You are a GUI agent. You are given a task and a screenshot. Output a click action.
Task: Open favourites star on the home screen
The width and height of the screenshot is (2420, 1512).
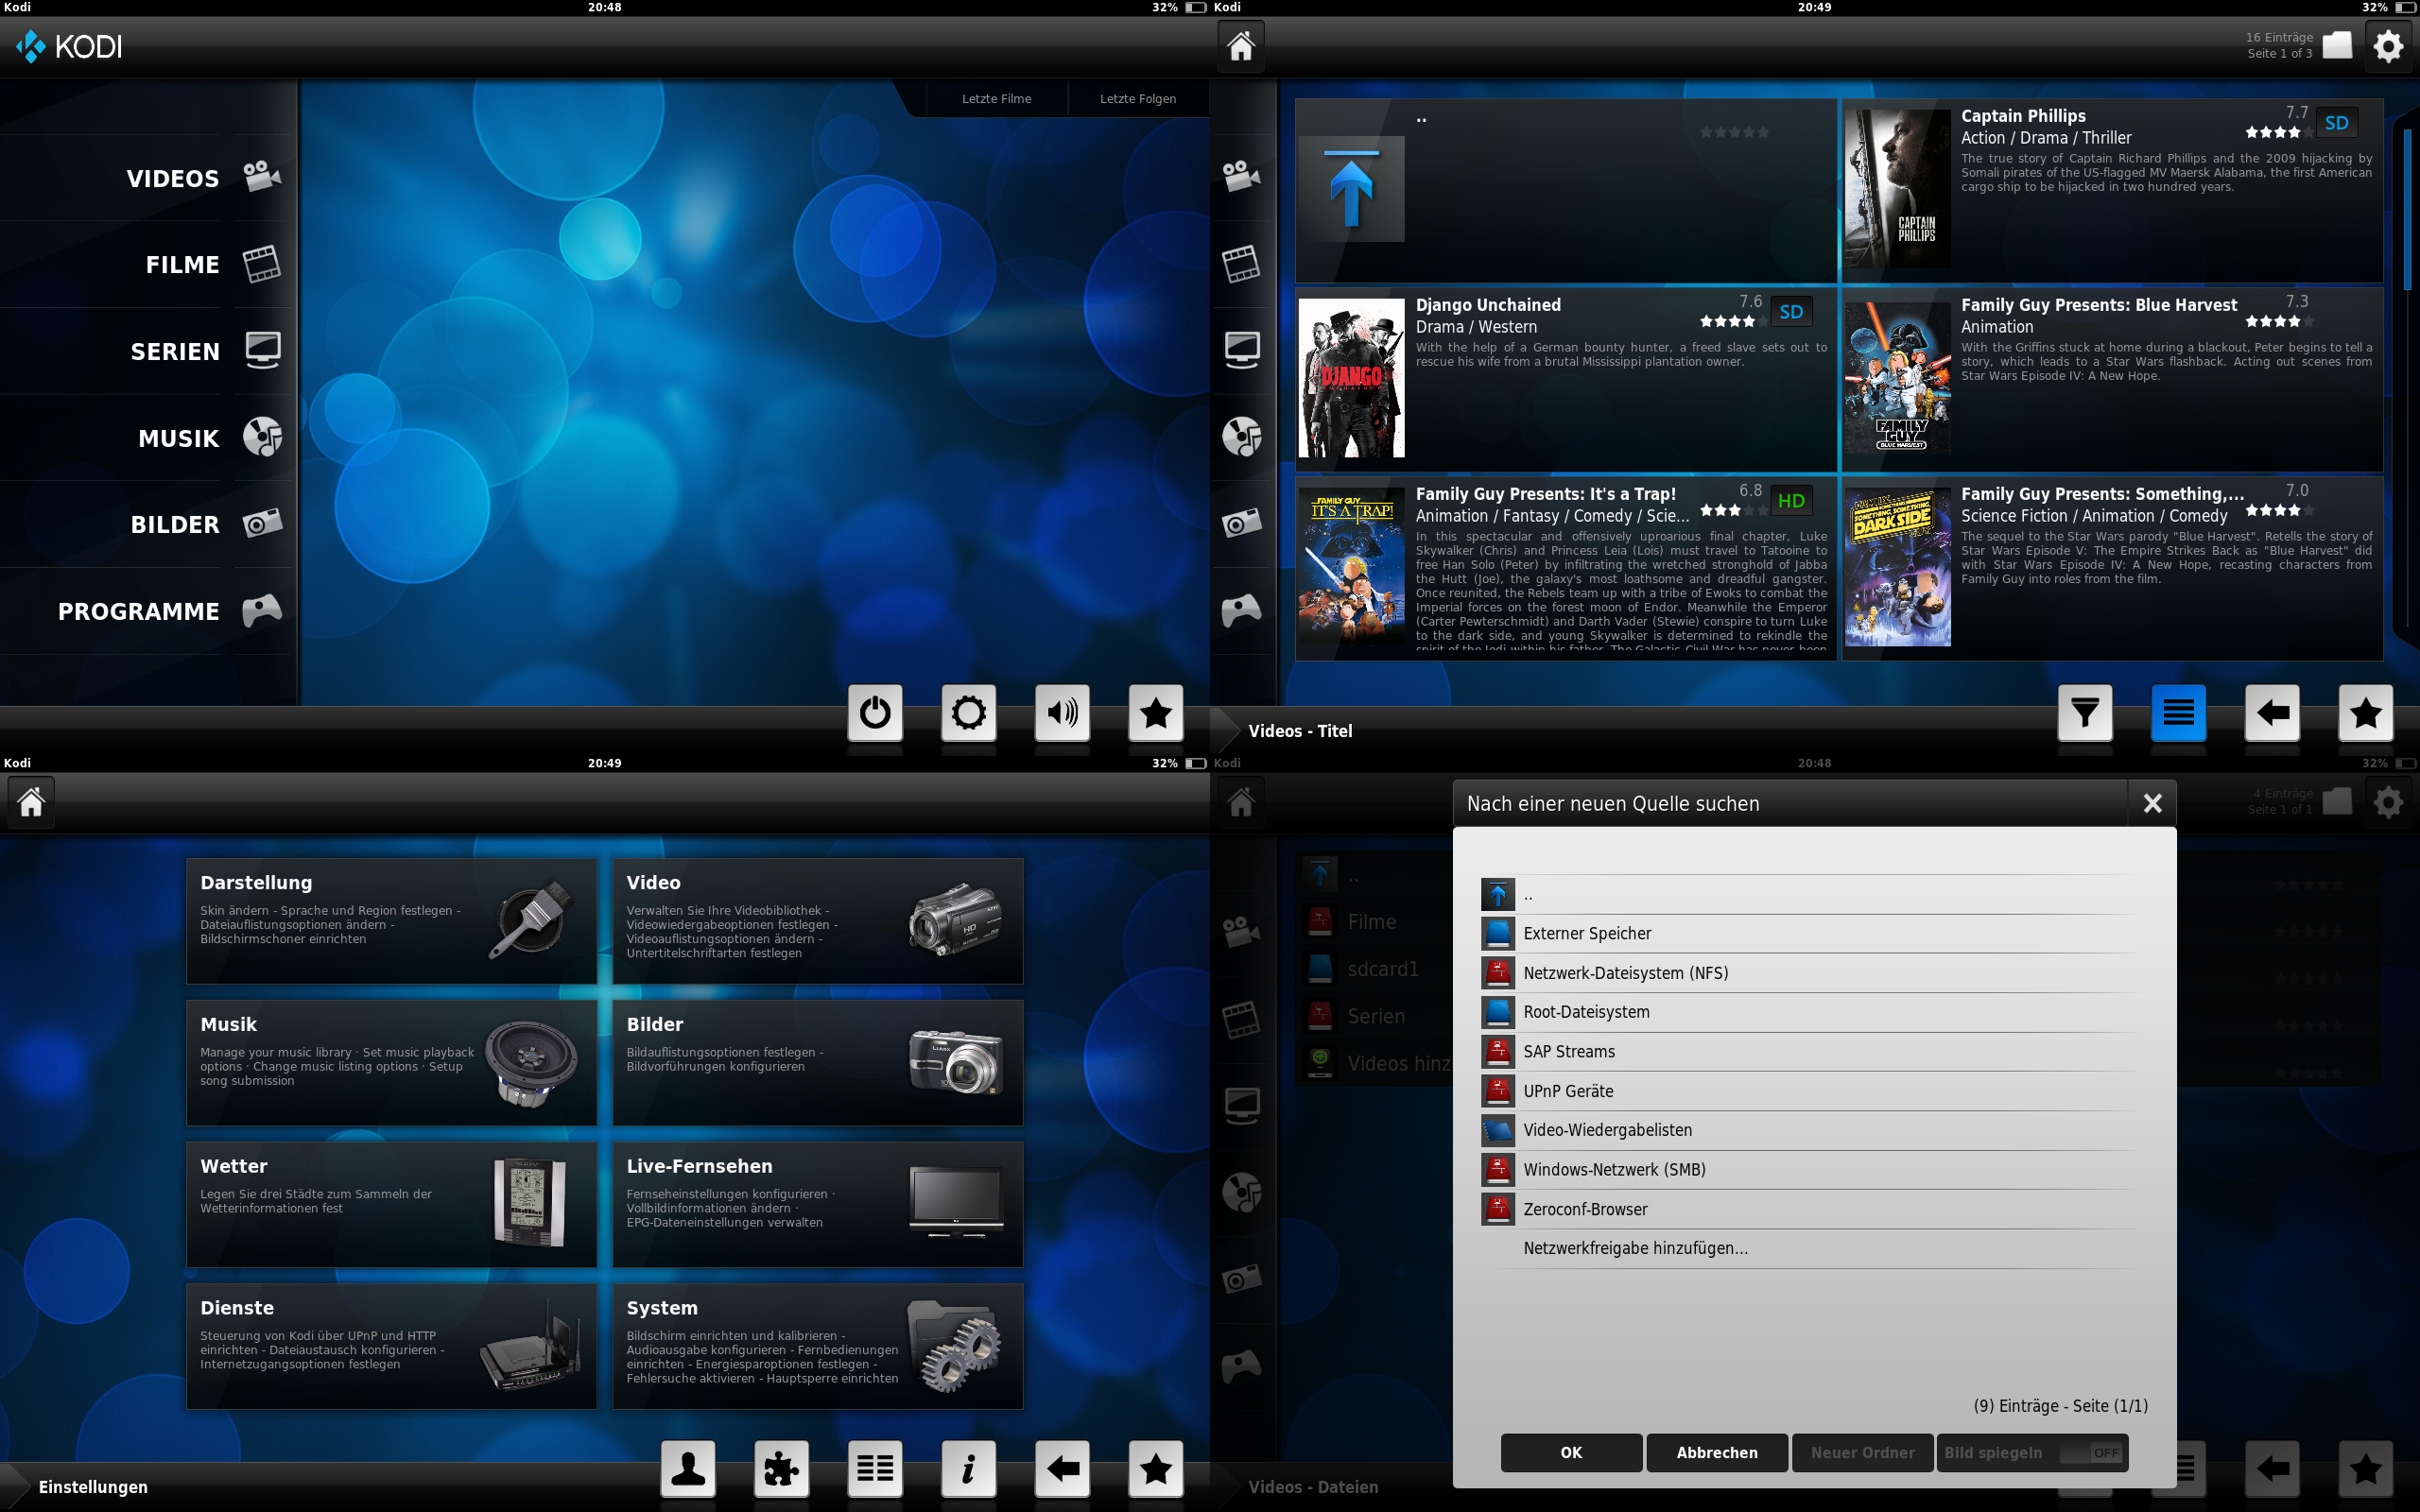pos(1156,712)
